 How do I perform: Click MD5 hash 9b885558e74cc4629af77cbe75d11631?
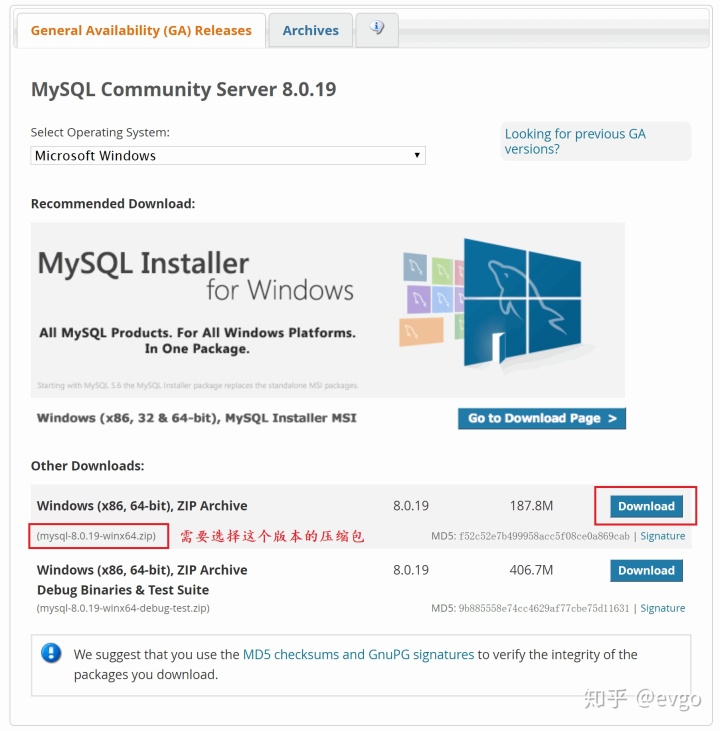(544, 608)
